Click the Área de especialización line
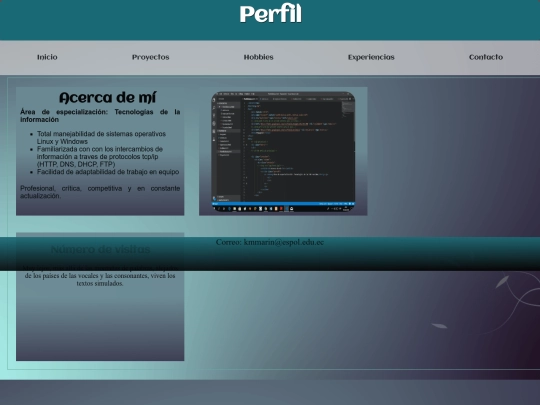Image resolution: width=540 pixels, height=405 pixels. coord(100,116)
